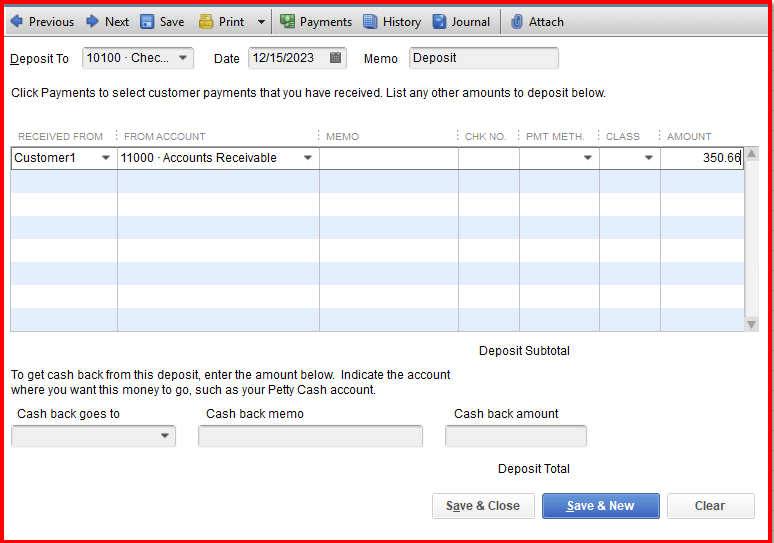Click the Cash back amount field
This screenshot has width=774, height=543.
(516, 436)
